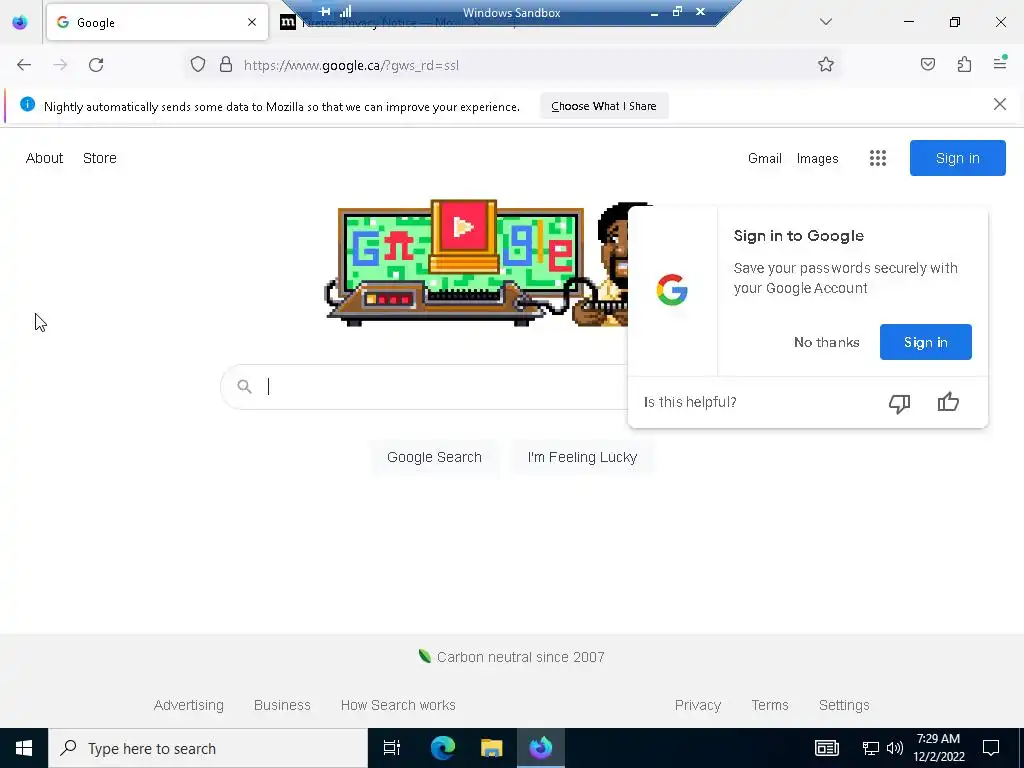Viewport: 1024px width, 768px height.
Task: Open the Business footer link
Action: (282, 705)
